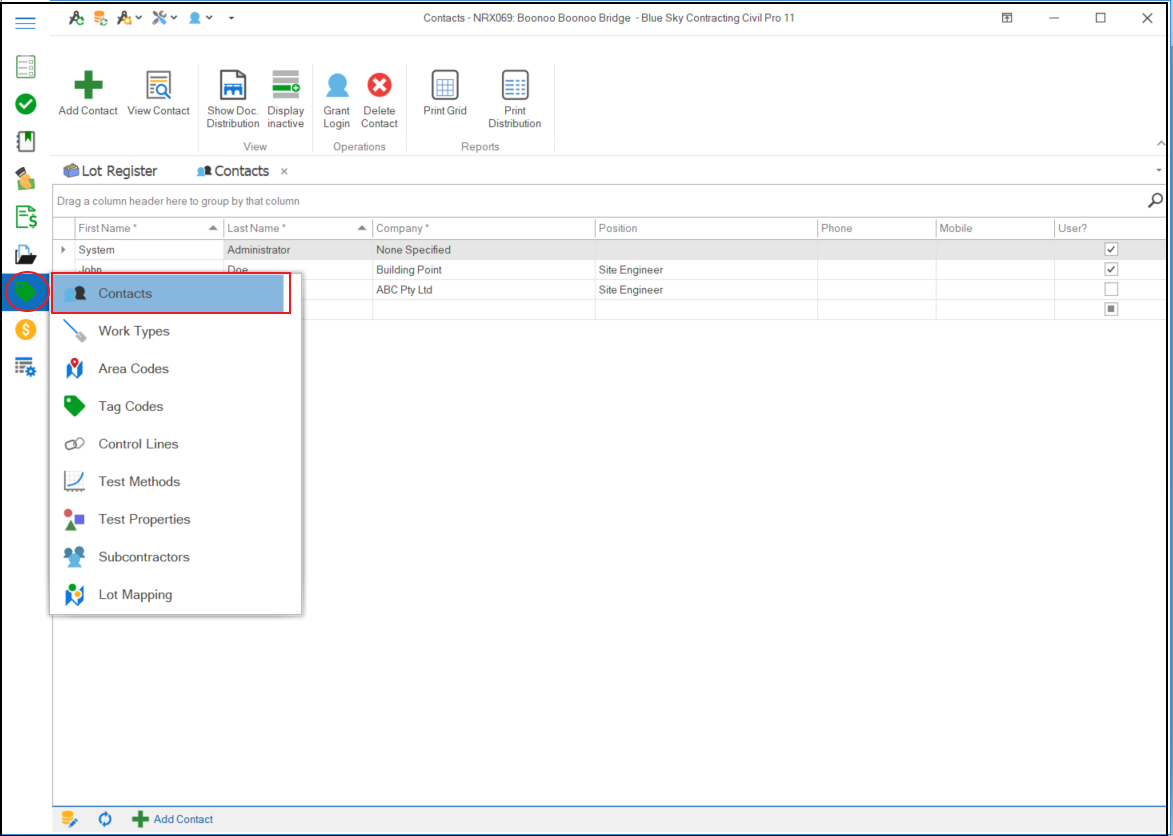Toggle Display inactive contacts

point(286,86)
